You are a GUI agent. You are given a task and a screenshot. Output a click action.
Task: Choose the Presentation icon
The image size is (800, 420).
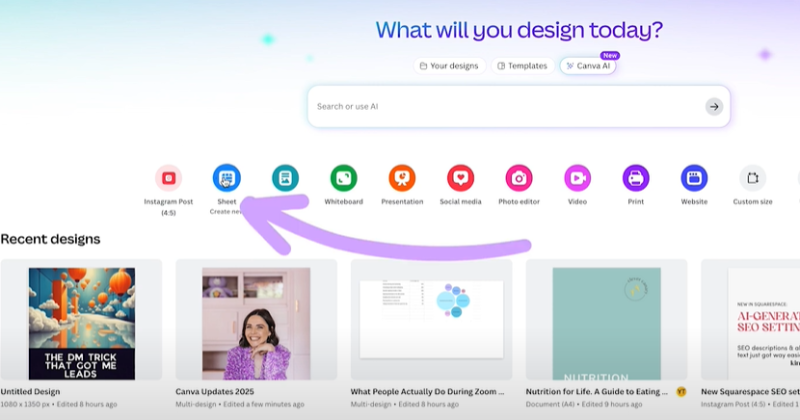pyautogui.click(x=402, y=178)
